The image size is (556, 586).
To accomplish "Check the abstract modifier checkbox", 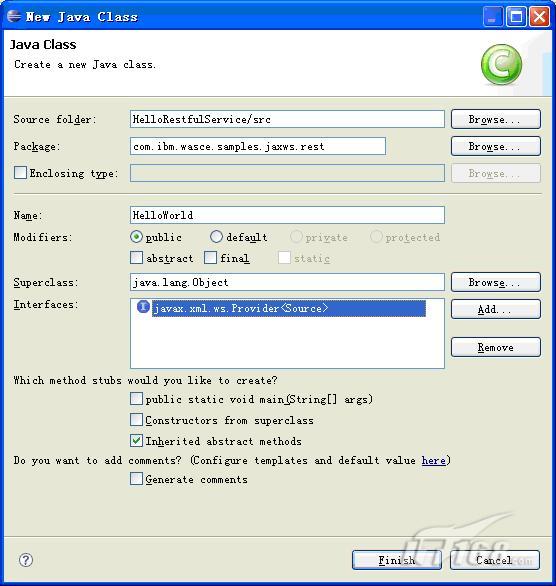I will click(x=136, y=257).
